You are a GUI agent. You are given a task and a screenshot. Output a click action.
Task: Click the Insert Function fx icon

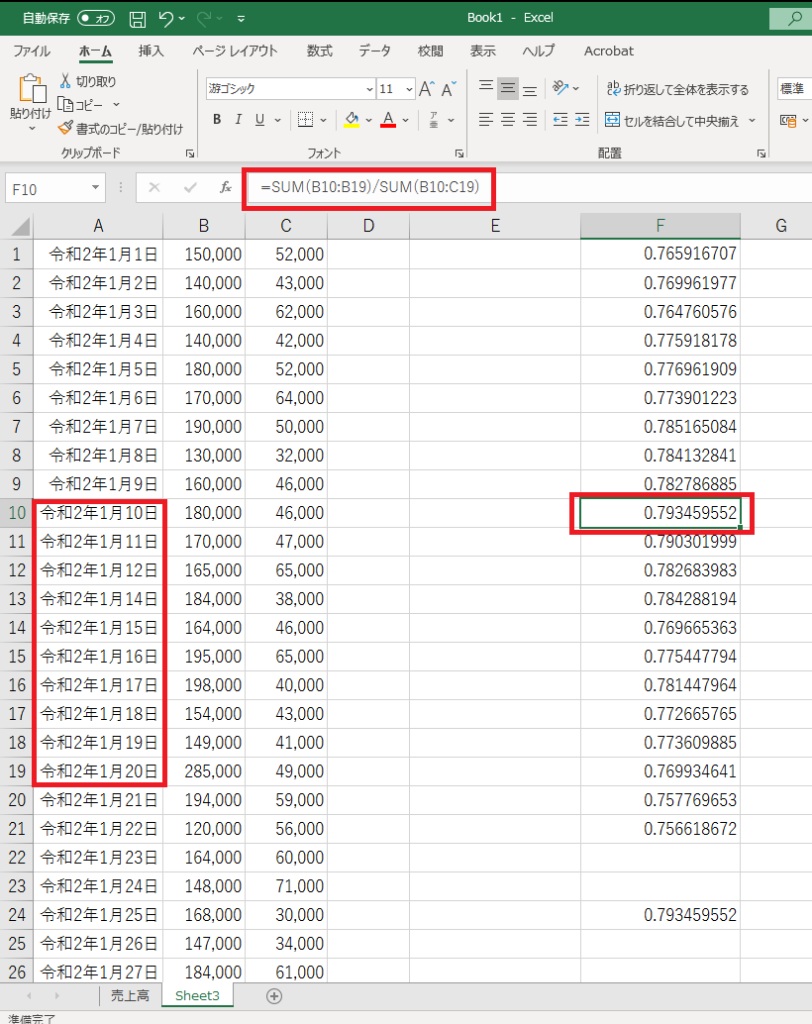pos(226,187)
